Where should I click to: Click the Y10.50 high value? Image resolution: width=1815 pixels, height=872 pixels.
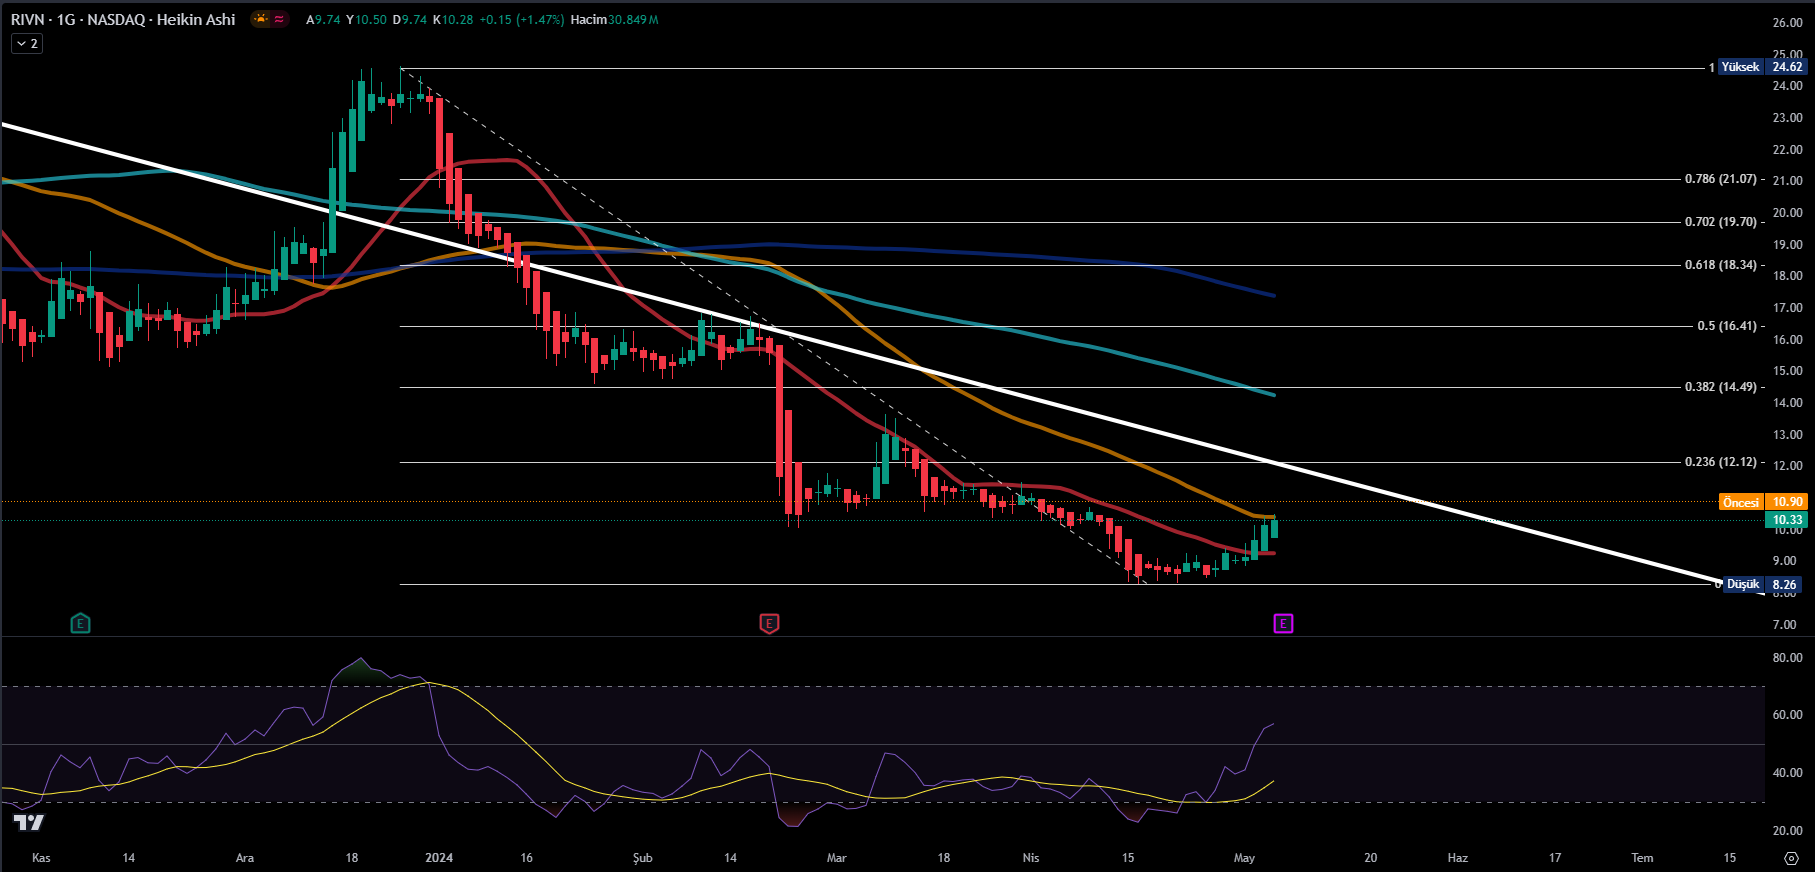pyautogui.click(x=366, y=19)
